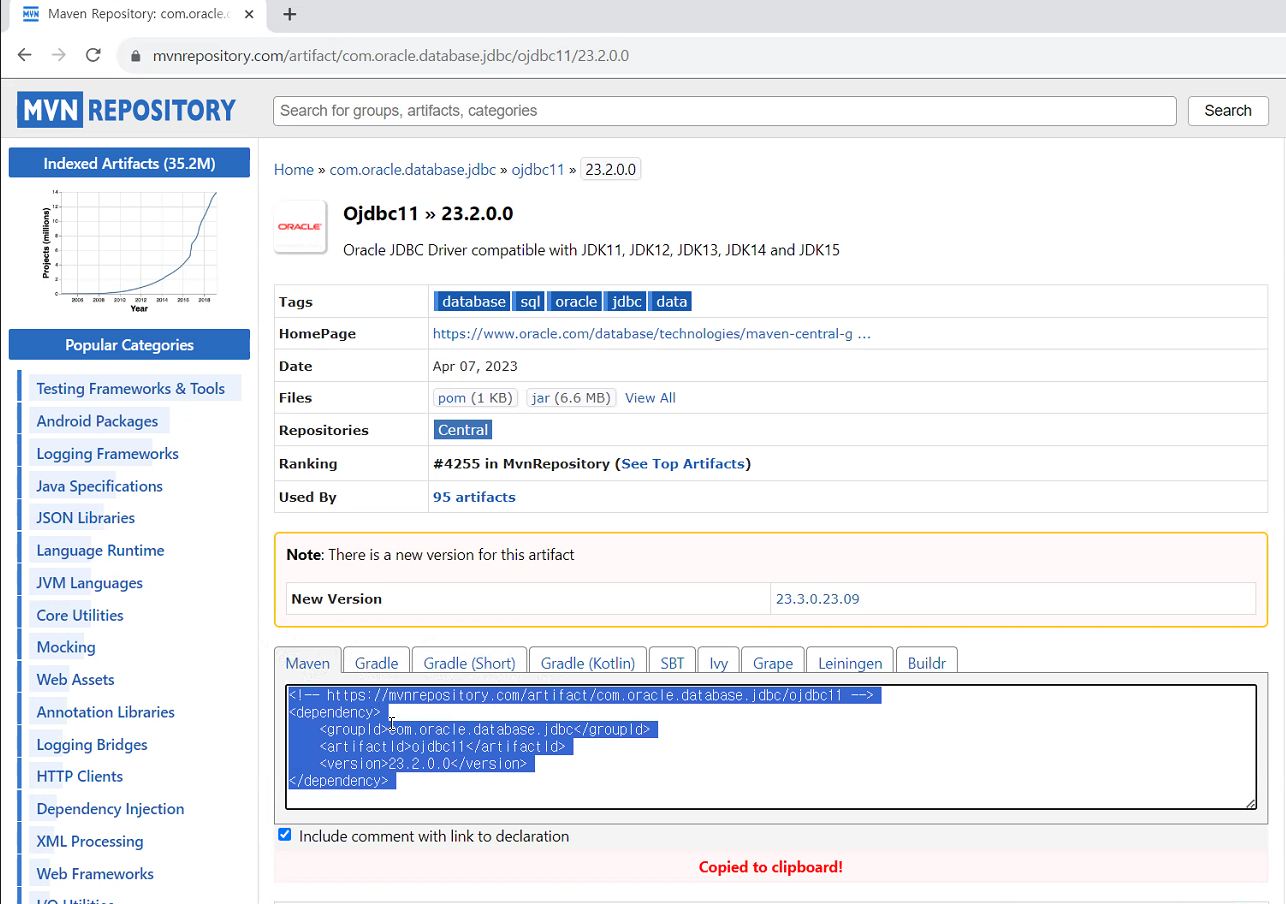The image size is (1286, 904).
Task: Focus the artifact search field
Action: point(725,111)
